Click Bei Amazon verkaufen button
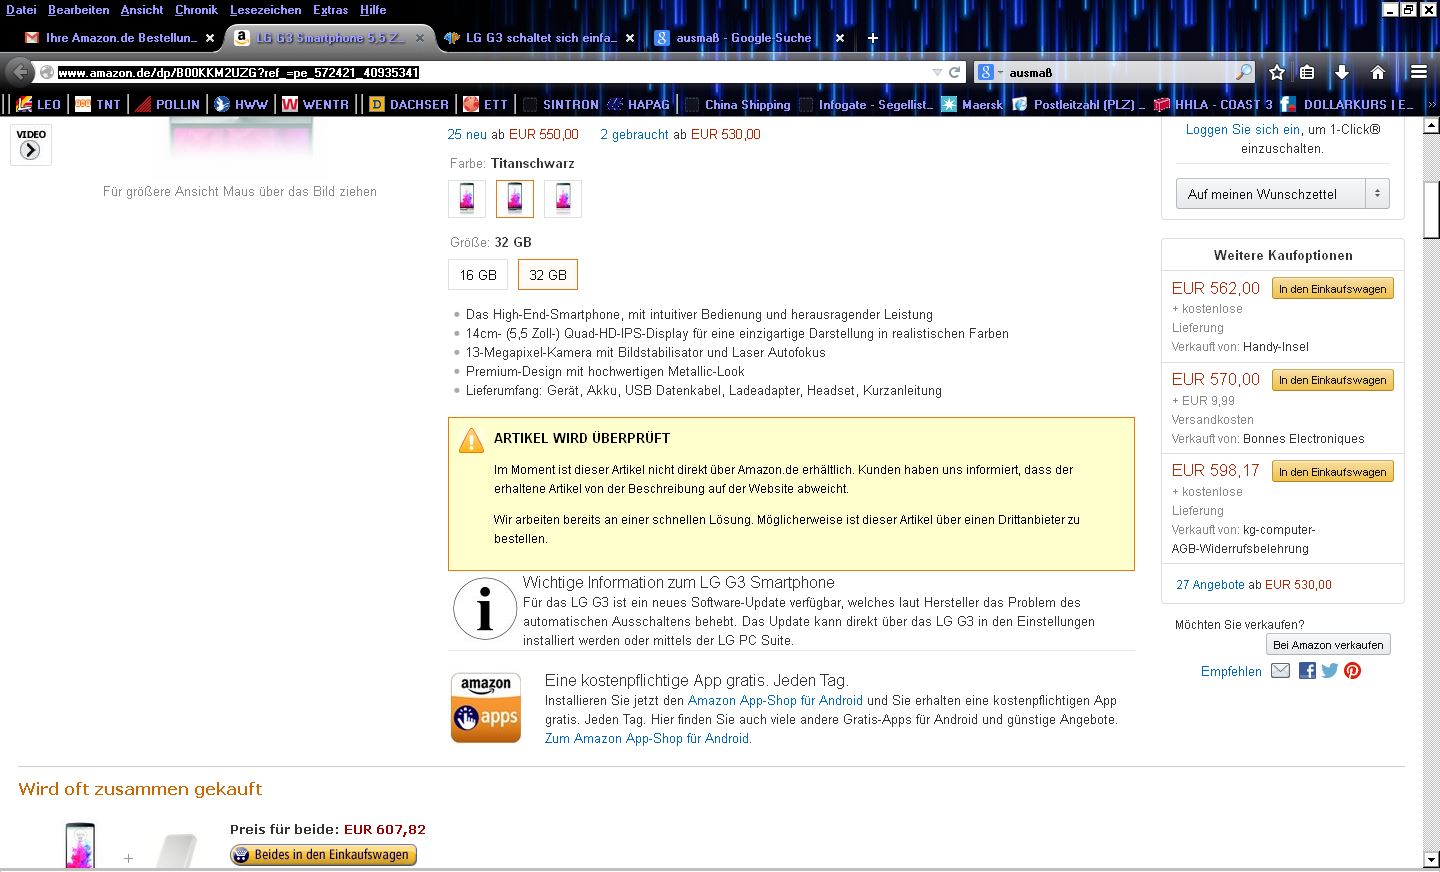This screenshot has width=1440, height=872. tap(1328, 645)
